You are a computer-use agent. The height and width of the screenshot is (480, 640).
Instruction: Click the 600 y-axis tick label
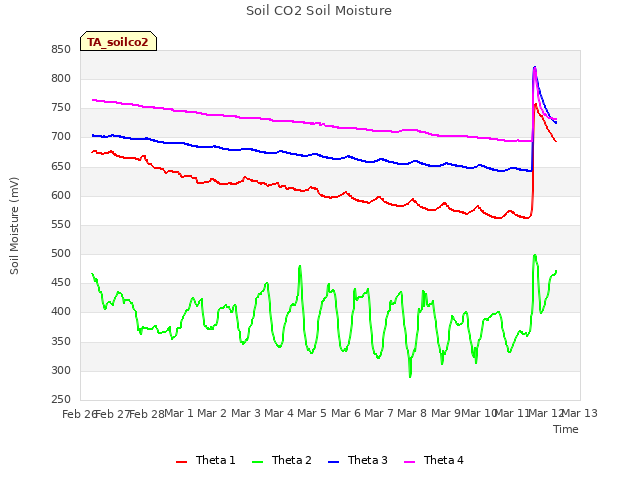click(61, 196)
